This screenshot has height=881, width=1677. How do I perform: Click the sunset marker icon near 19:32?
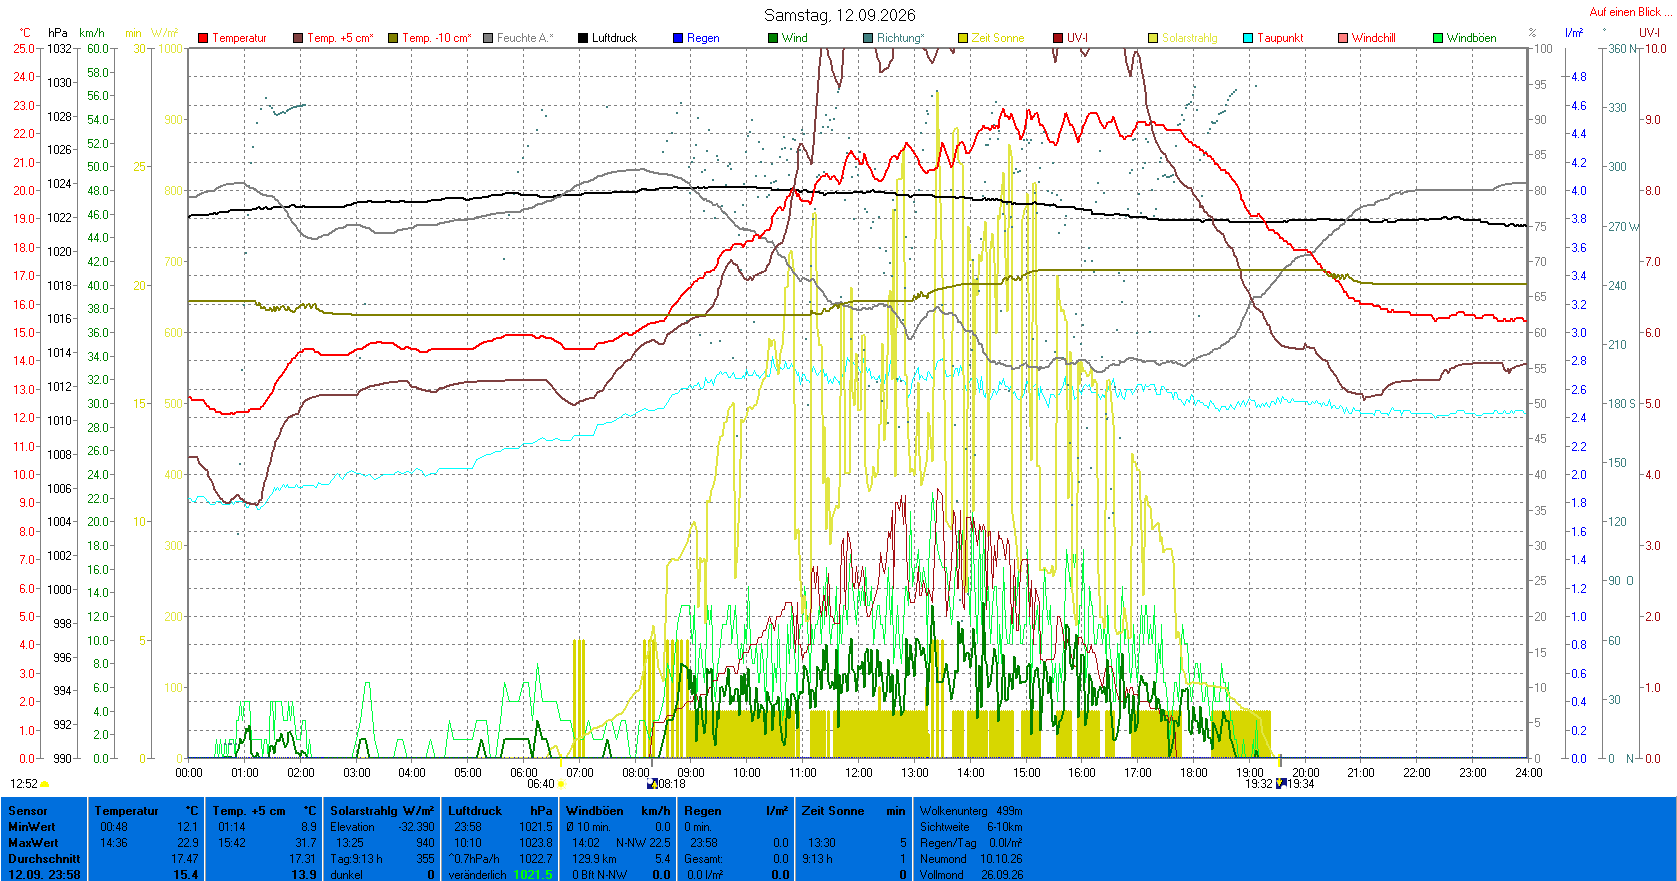coord(1281,784)
